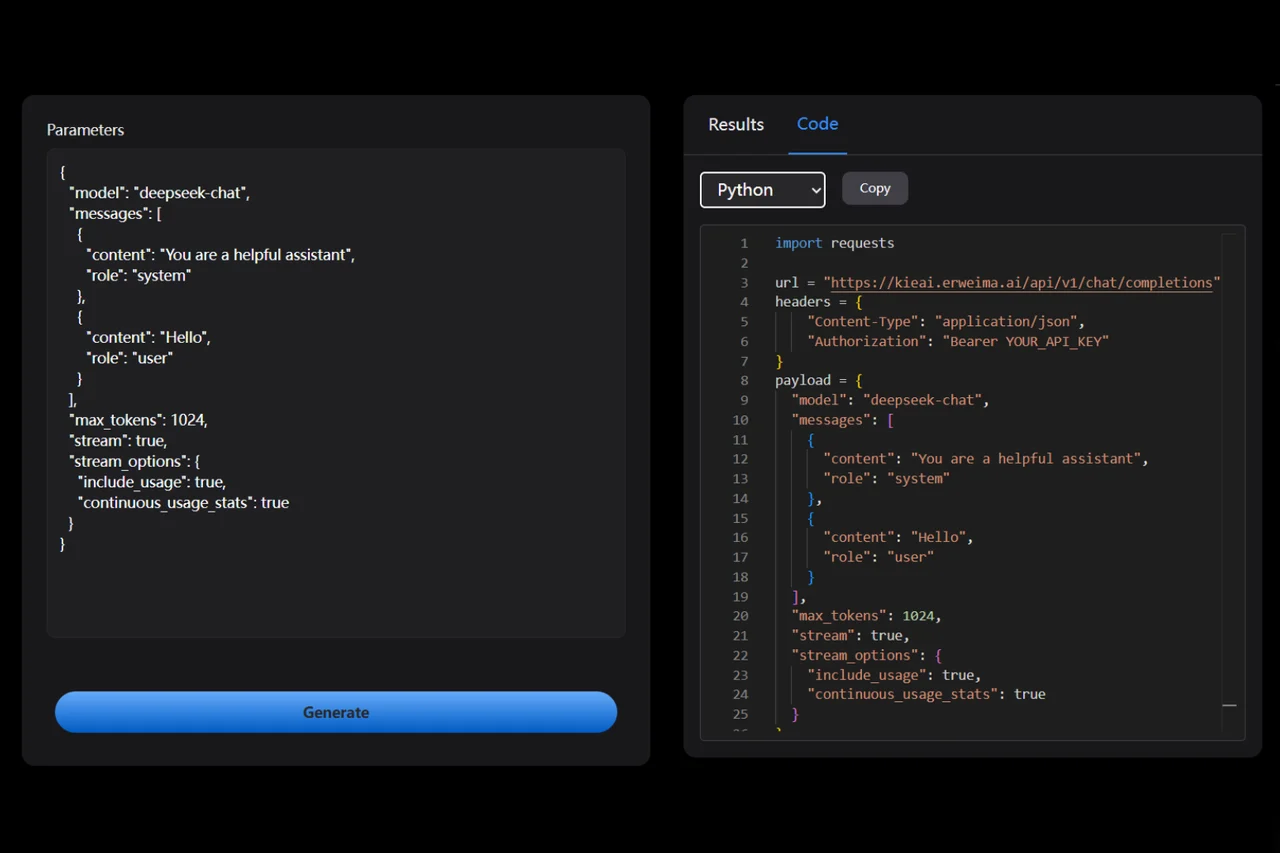
Task: Click the code panel scrollbar
Action: 1229,705
